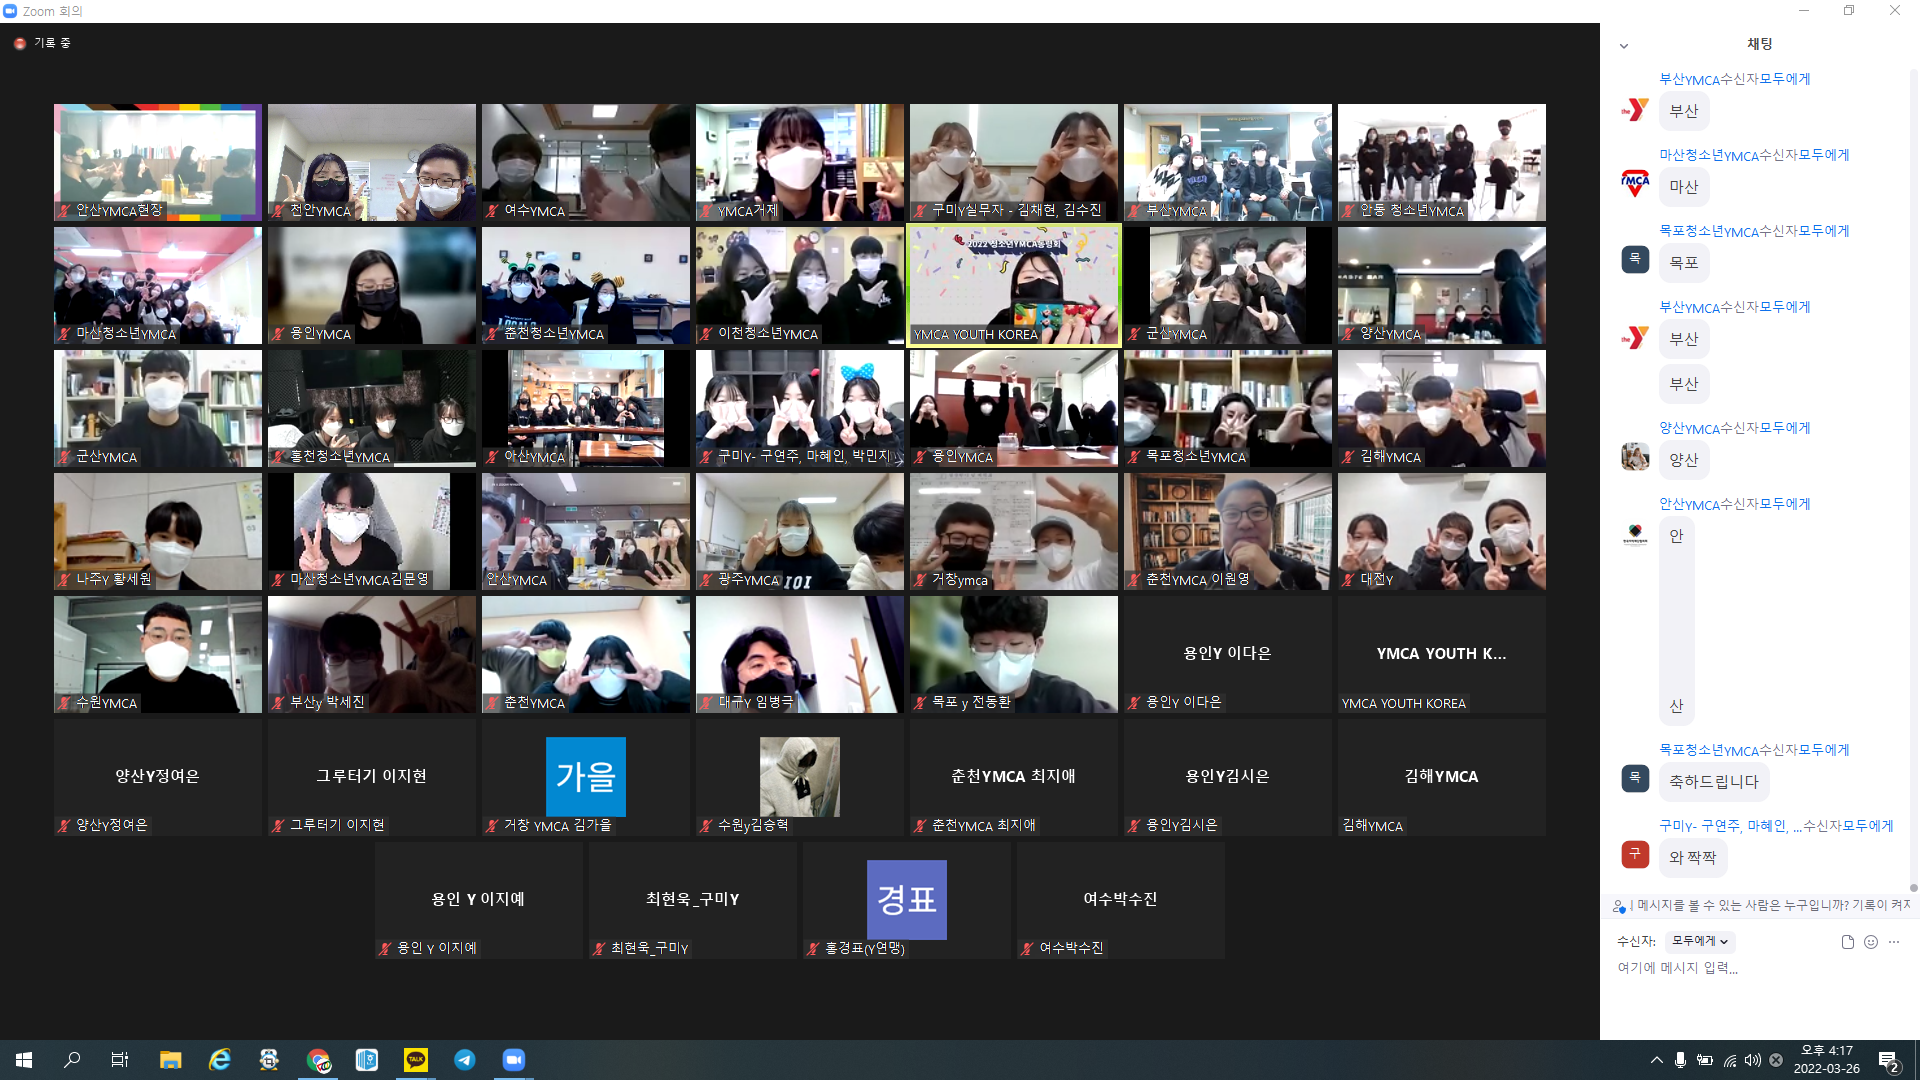Click the 목포 chat message bubble
Image resolution: width=1920 pixels, height=1080 pixels.
[1684, 263]
